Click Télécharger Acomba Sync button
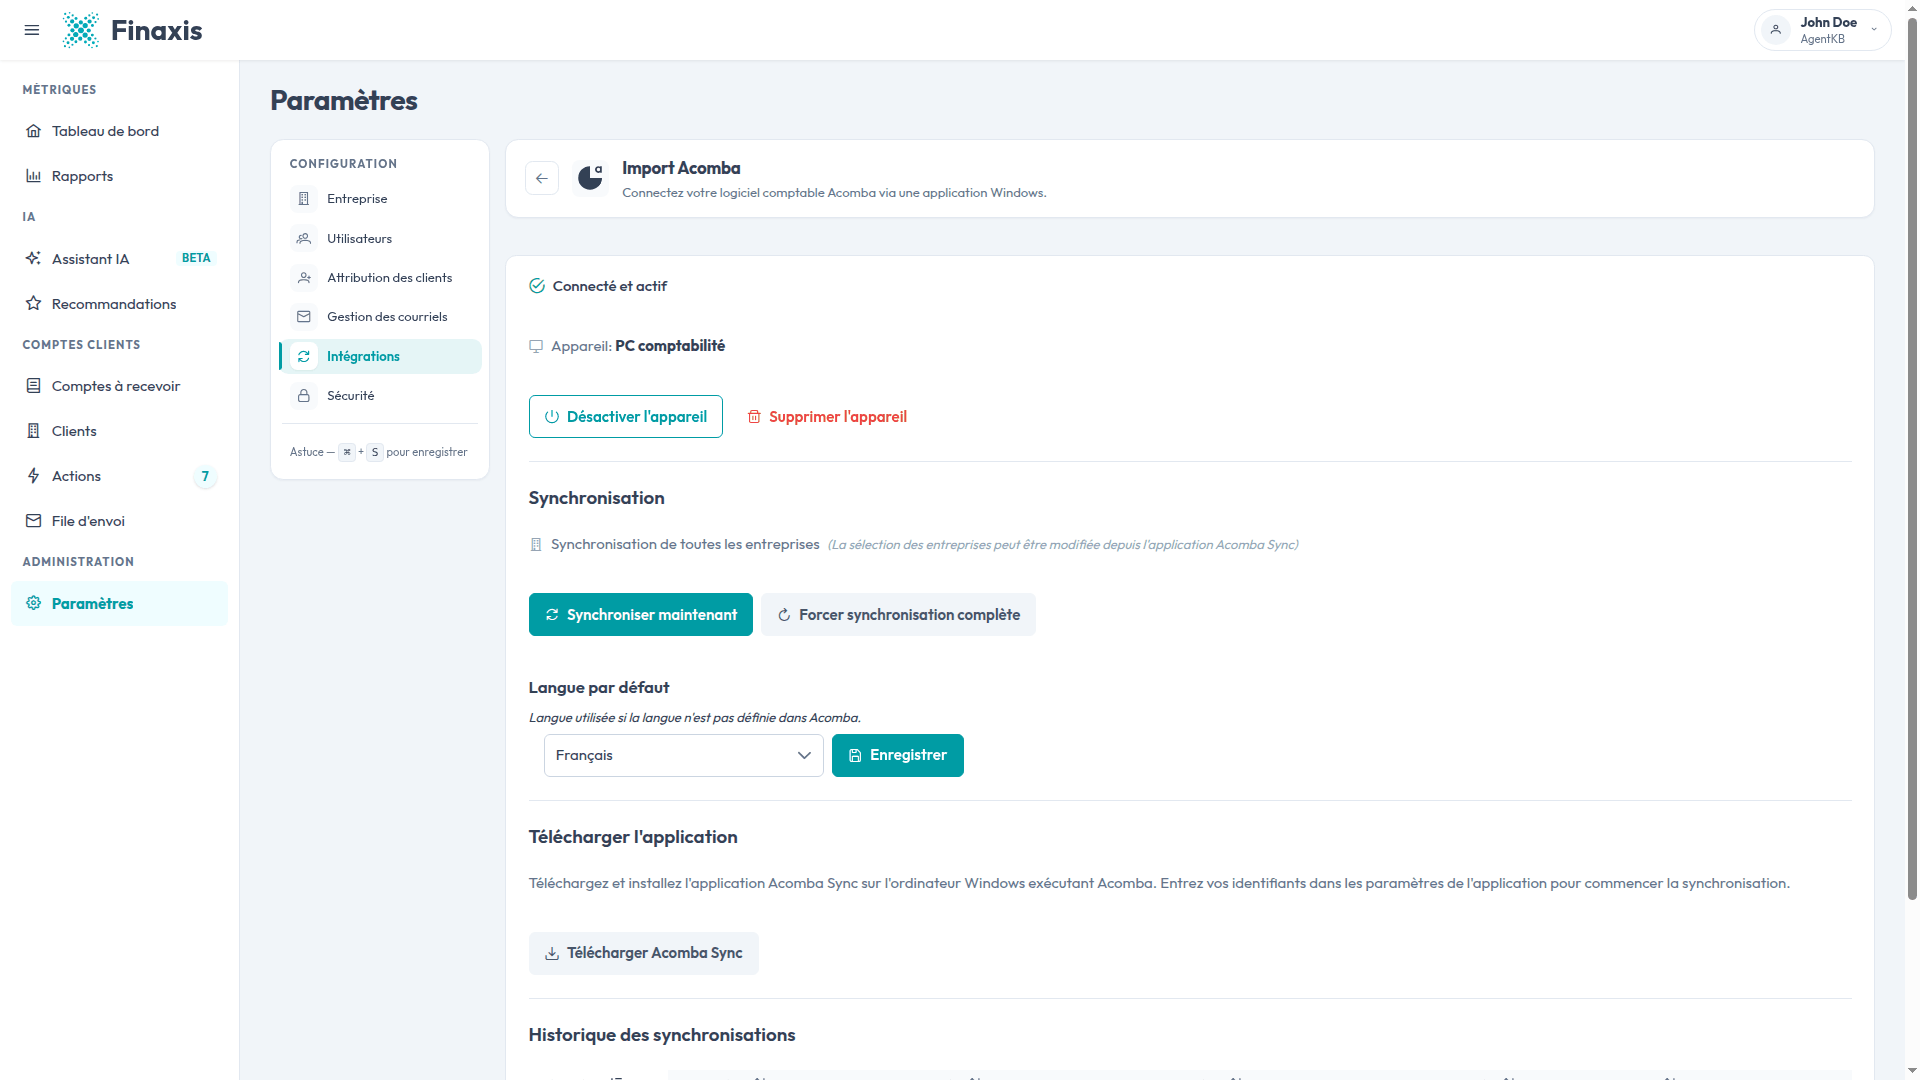The image size is (1920, 1080). [644, 954]
